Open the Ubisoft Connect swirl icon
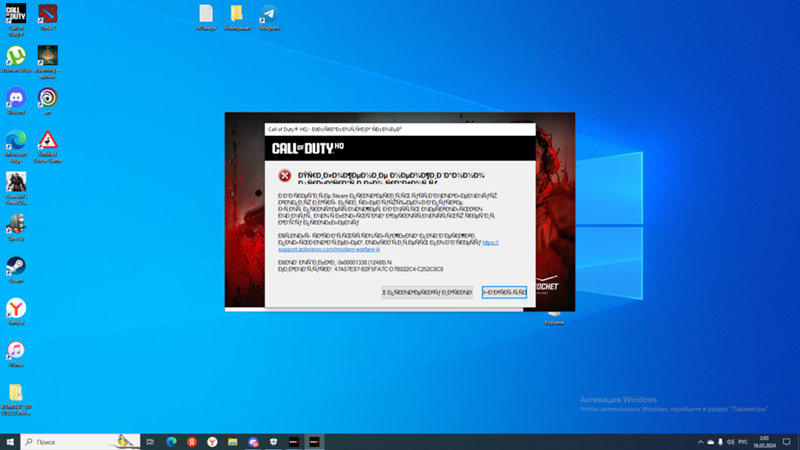 47,101
